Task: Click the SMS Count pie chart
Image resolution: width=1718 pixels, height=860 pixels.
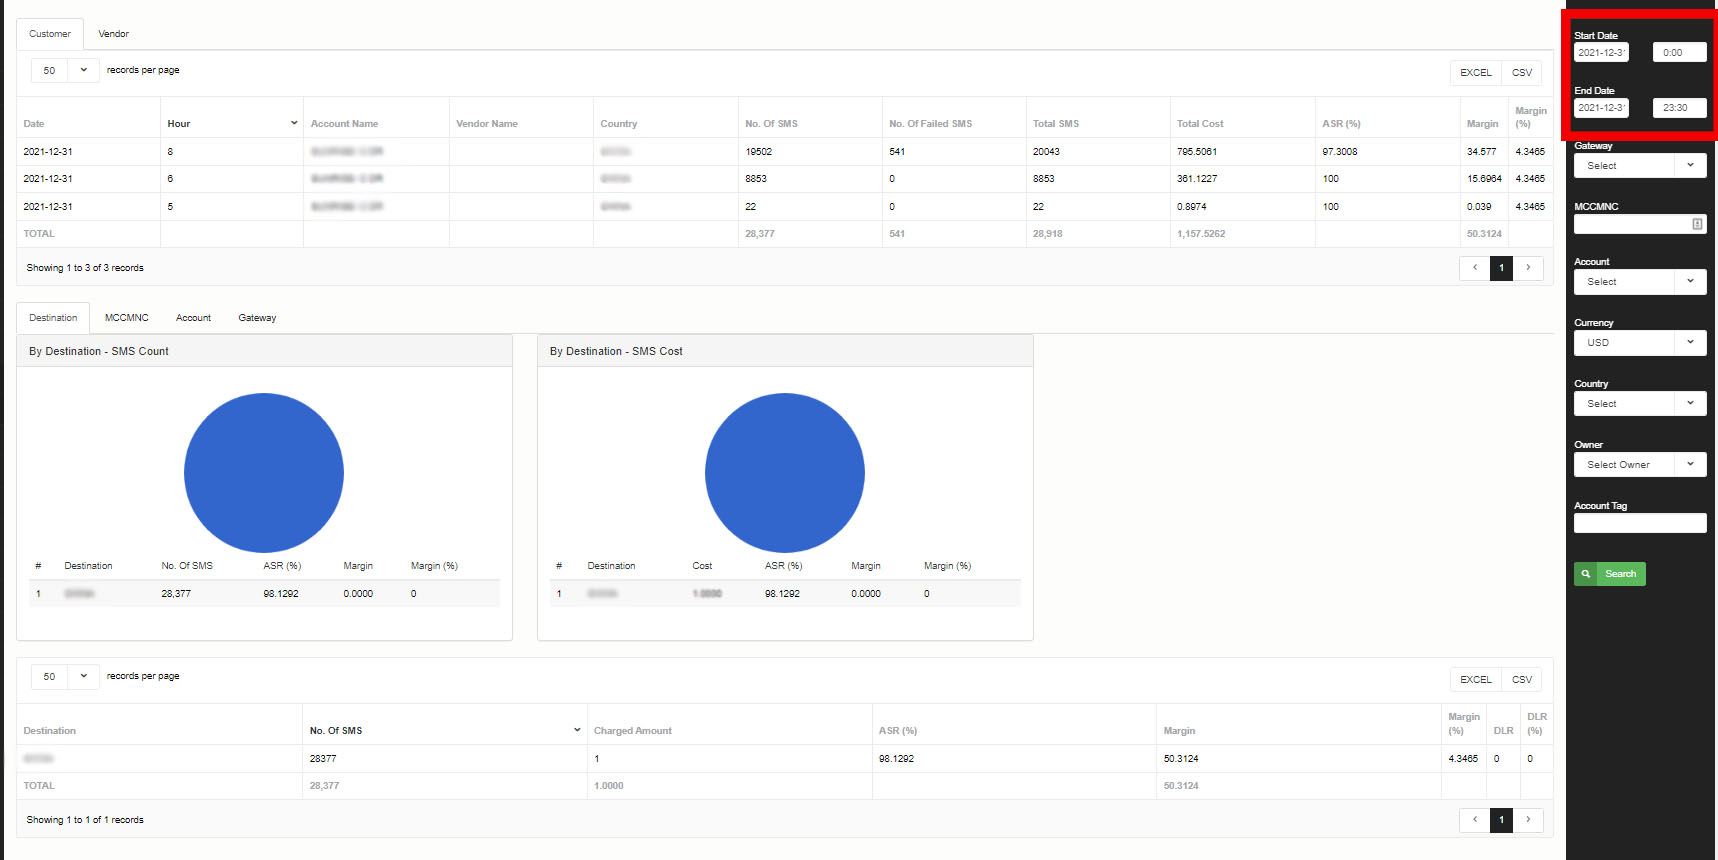Action: pyautogui.click(x=264, y=473)
